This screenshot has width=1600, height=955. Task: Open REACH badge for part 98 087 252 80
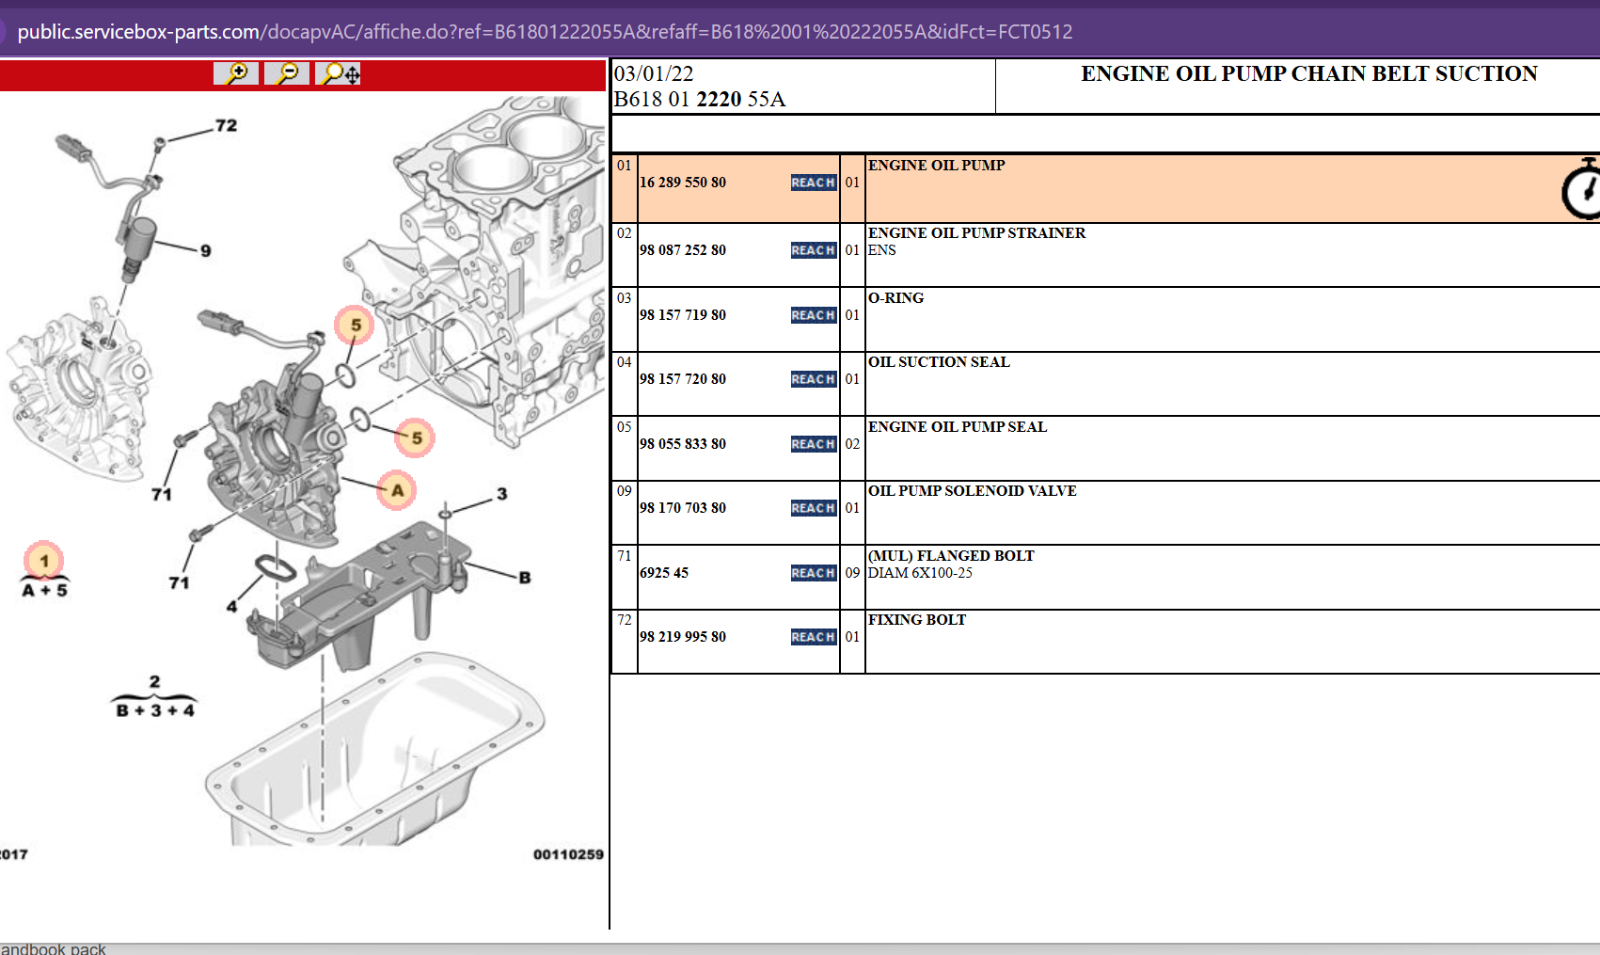click(x=813, y=250)
